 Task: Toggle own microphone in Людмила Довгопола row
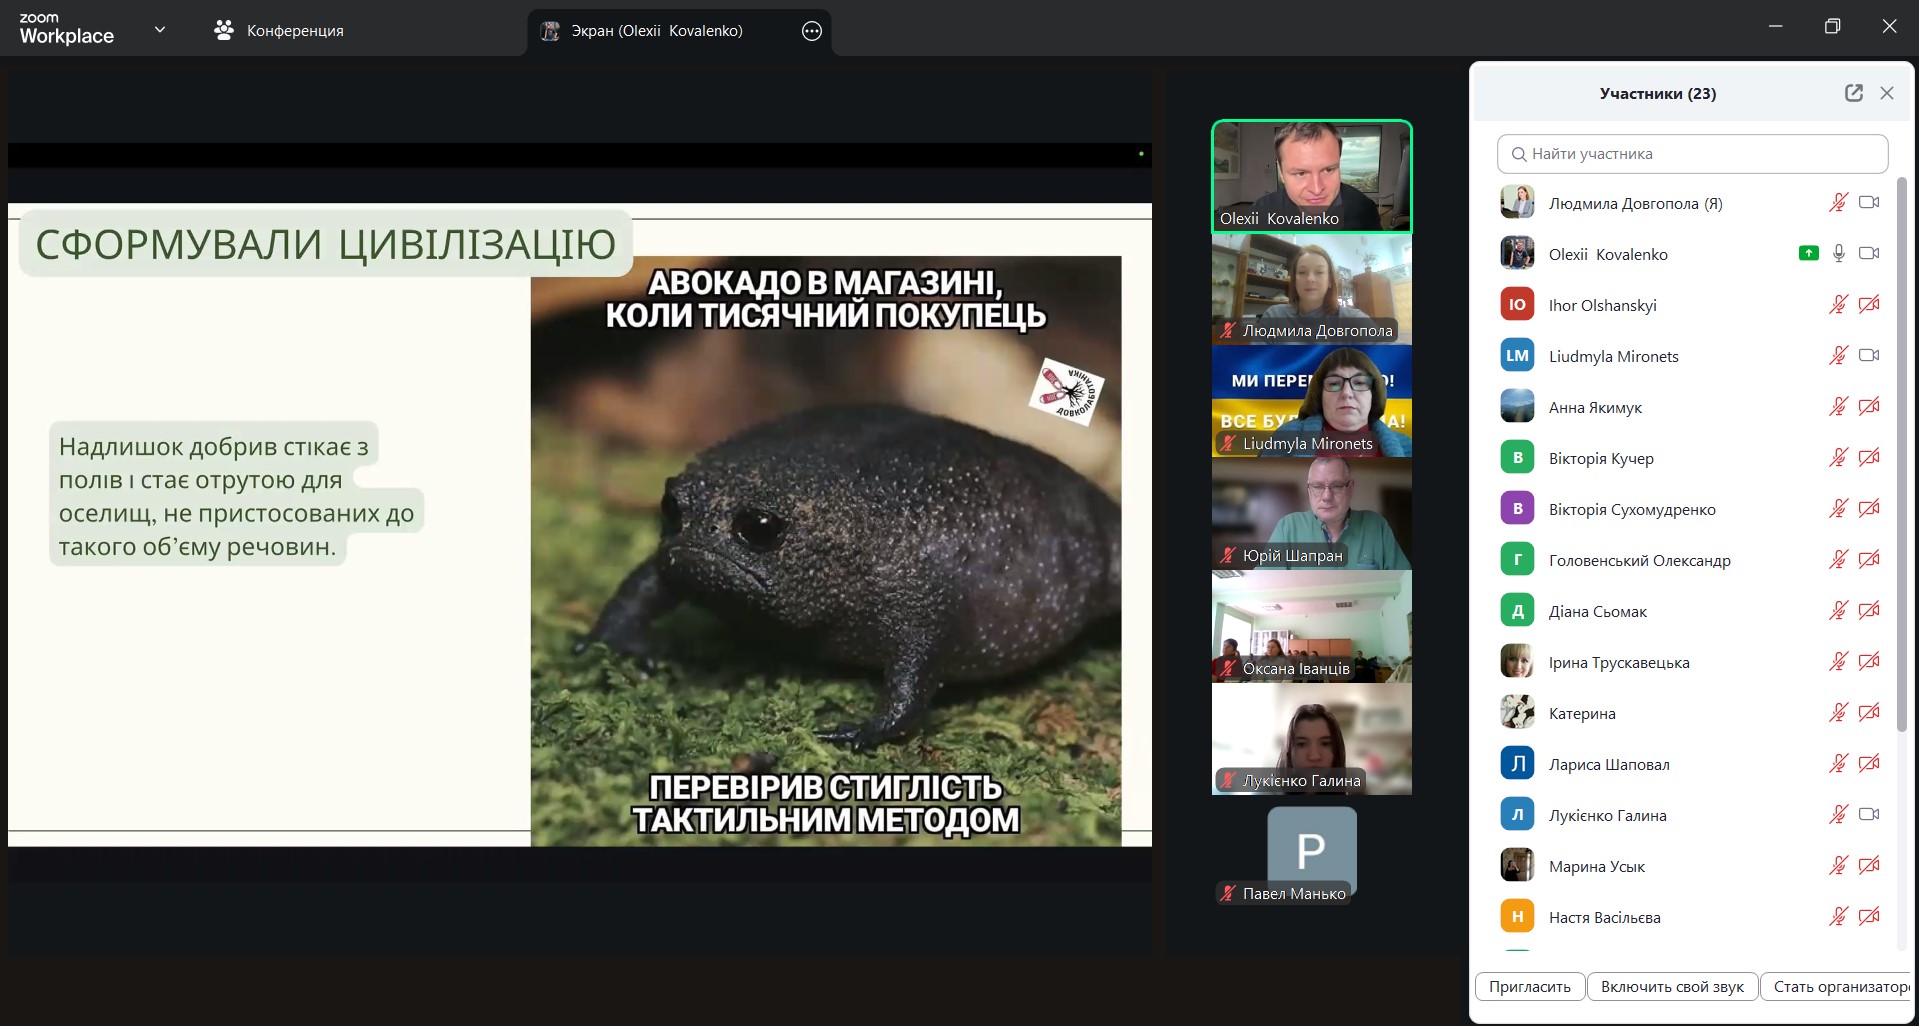tap(1838, 203)
